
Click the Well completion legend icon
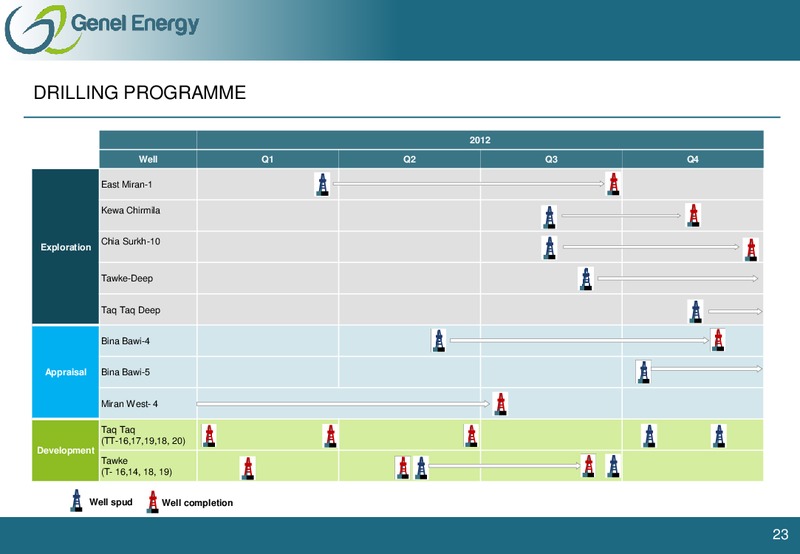[x=152, y=502]
